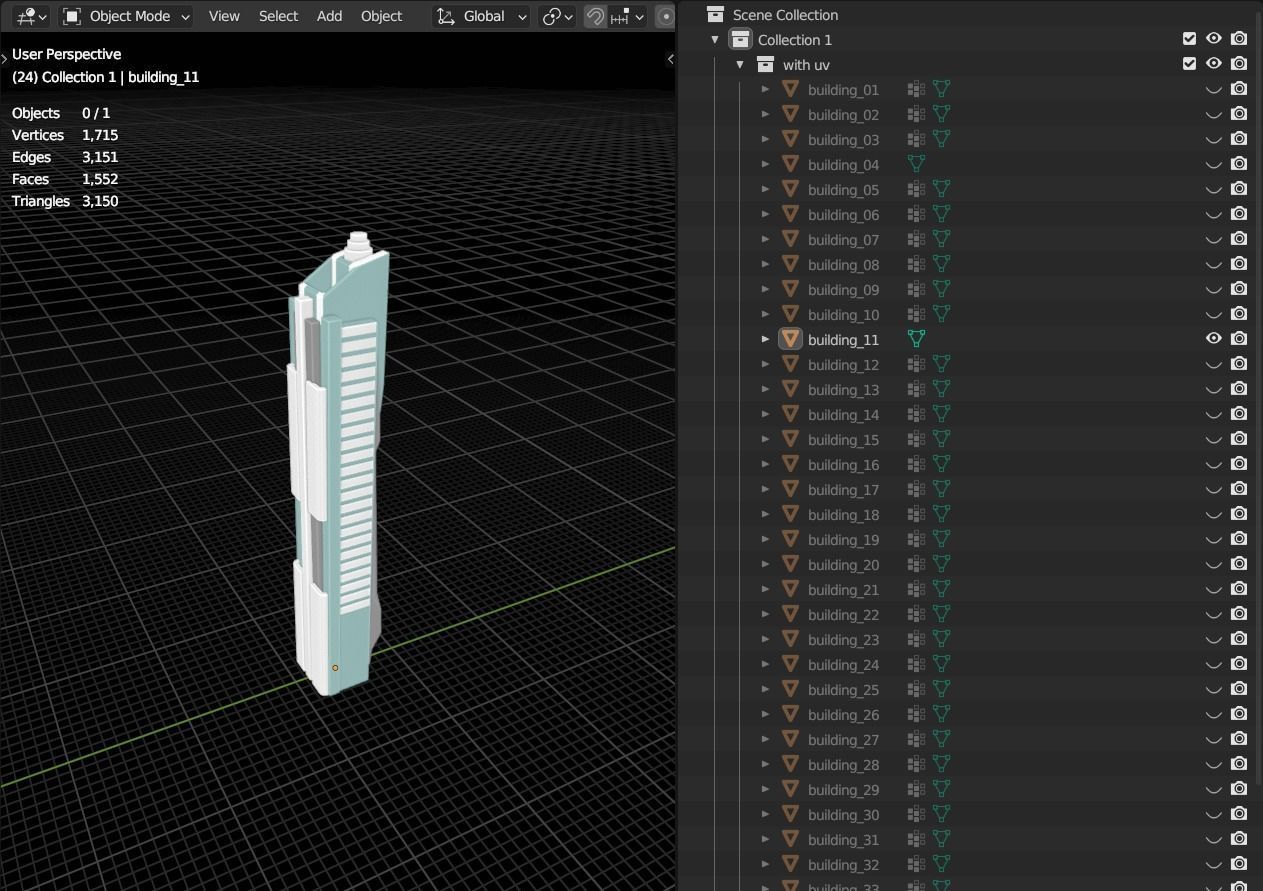Viewport: 1263px width, 891px height.
Task: Open the Object Mode dropdown
Action: point(126,16)
